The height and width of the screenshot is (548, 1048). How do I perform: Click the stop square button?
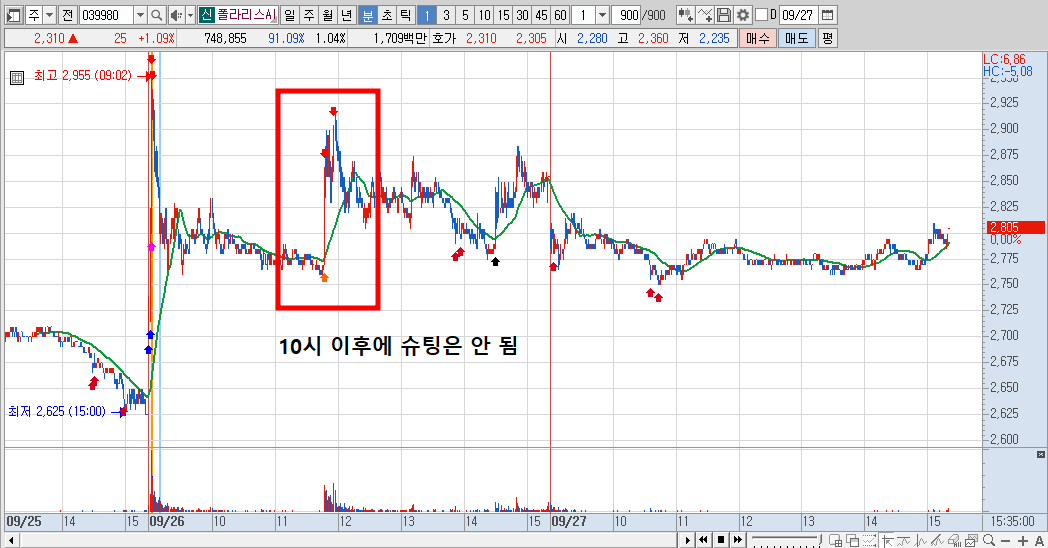coord(720,540)
